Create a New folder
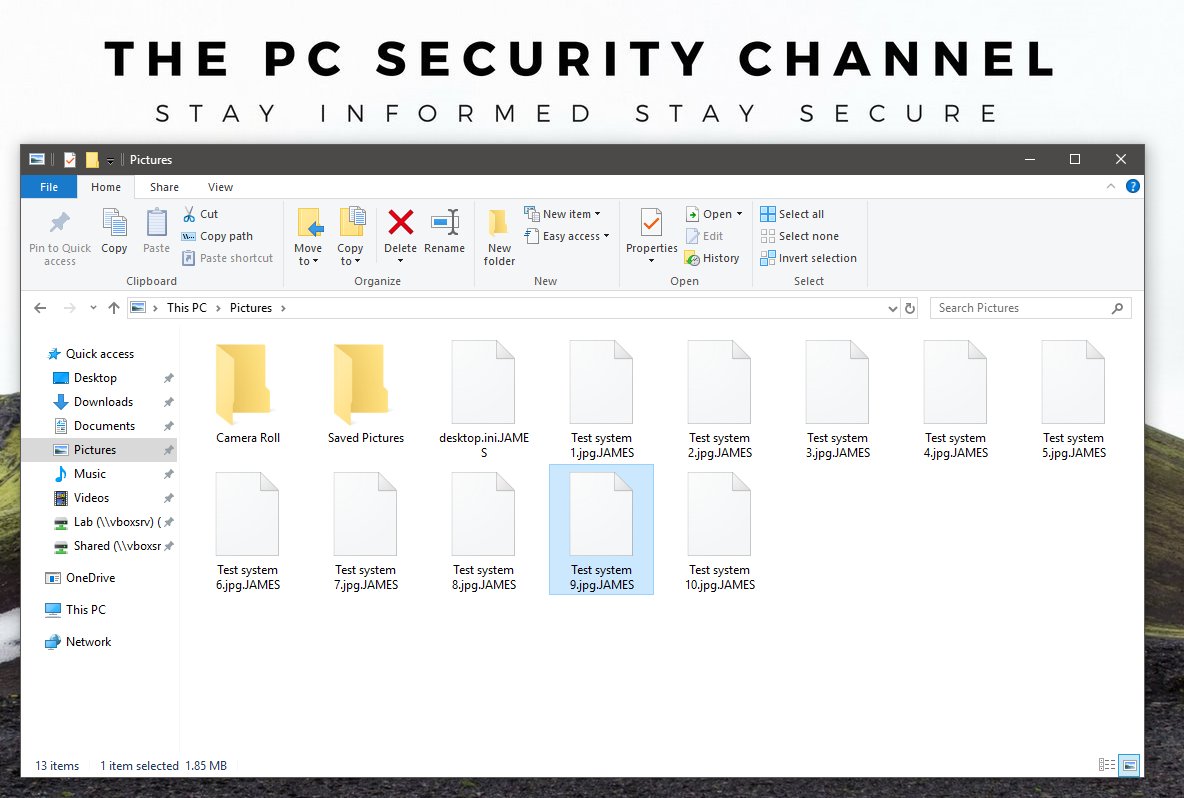The width and height of the screenshot is (1184, 798). click(499, 237)
